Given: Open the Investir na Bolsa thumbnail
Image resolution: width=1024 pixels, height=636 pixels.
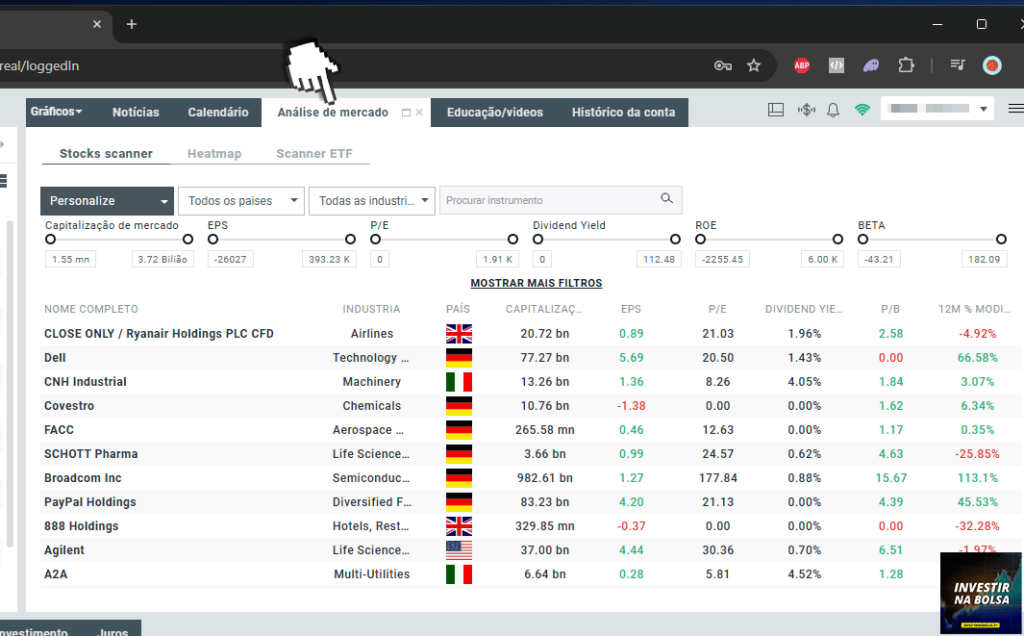Looking at the screenshot, I should pyautogui.click(x=981, y=594).
